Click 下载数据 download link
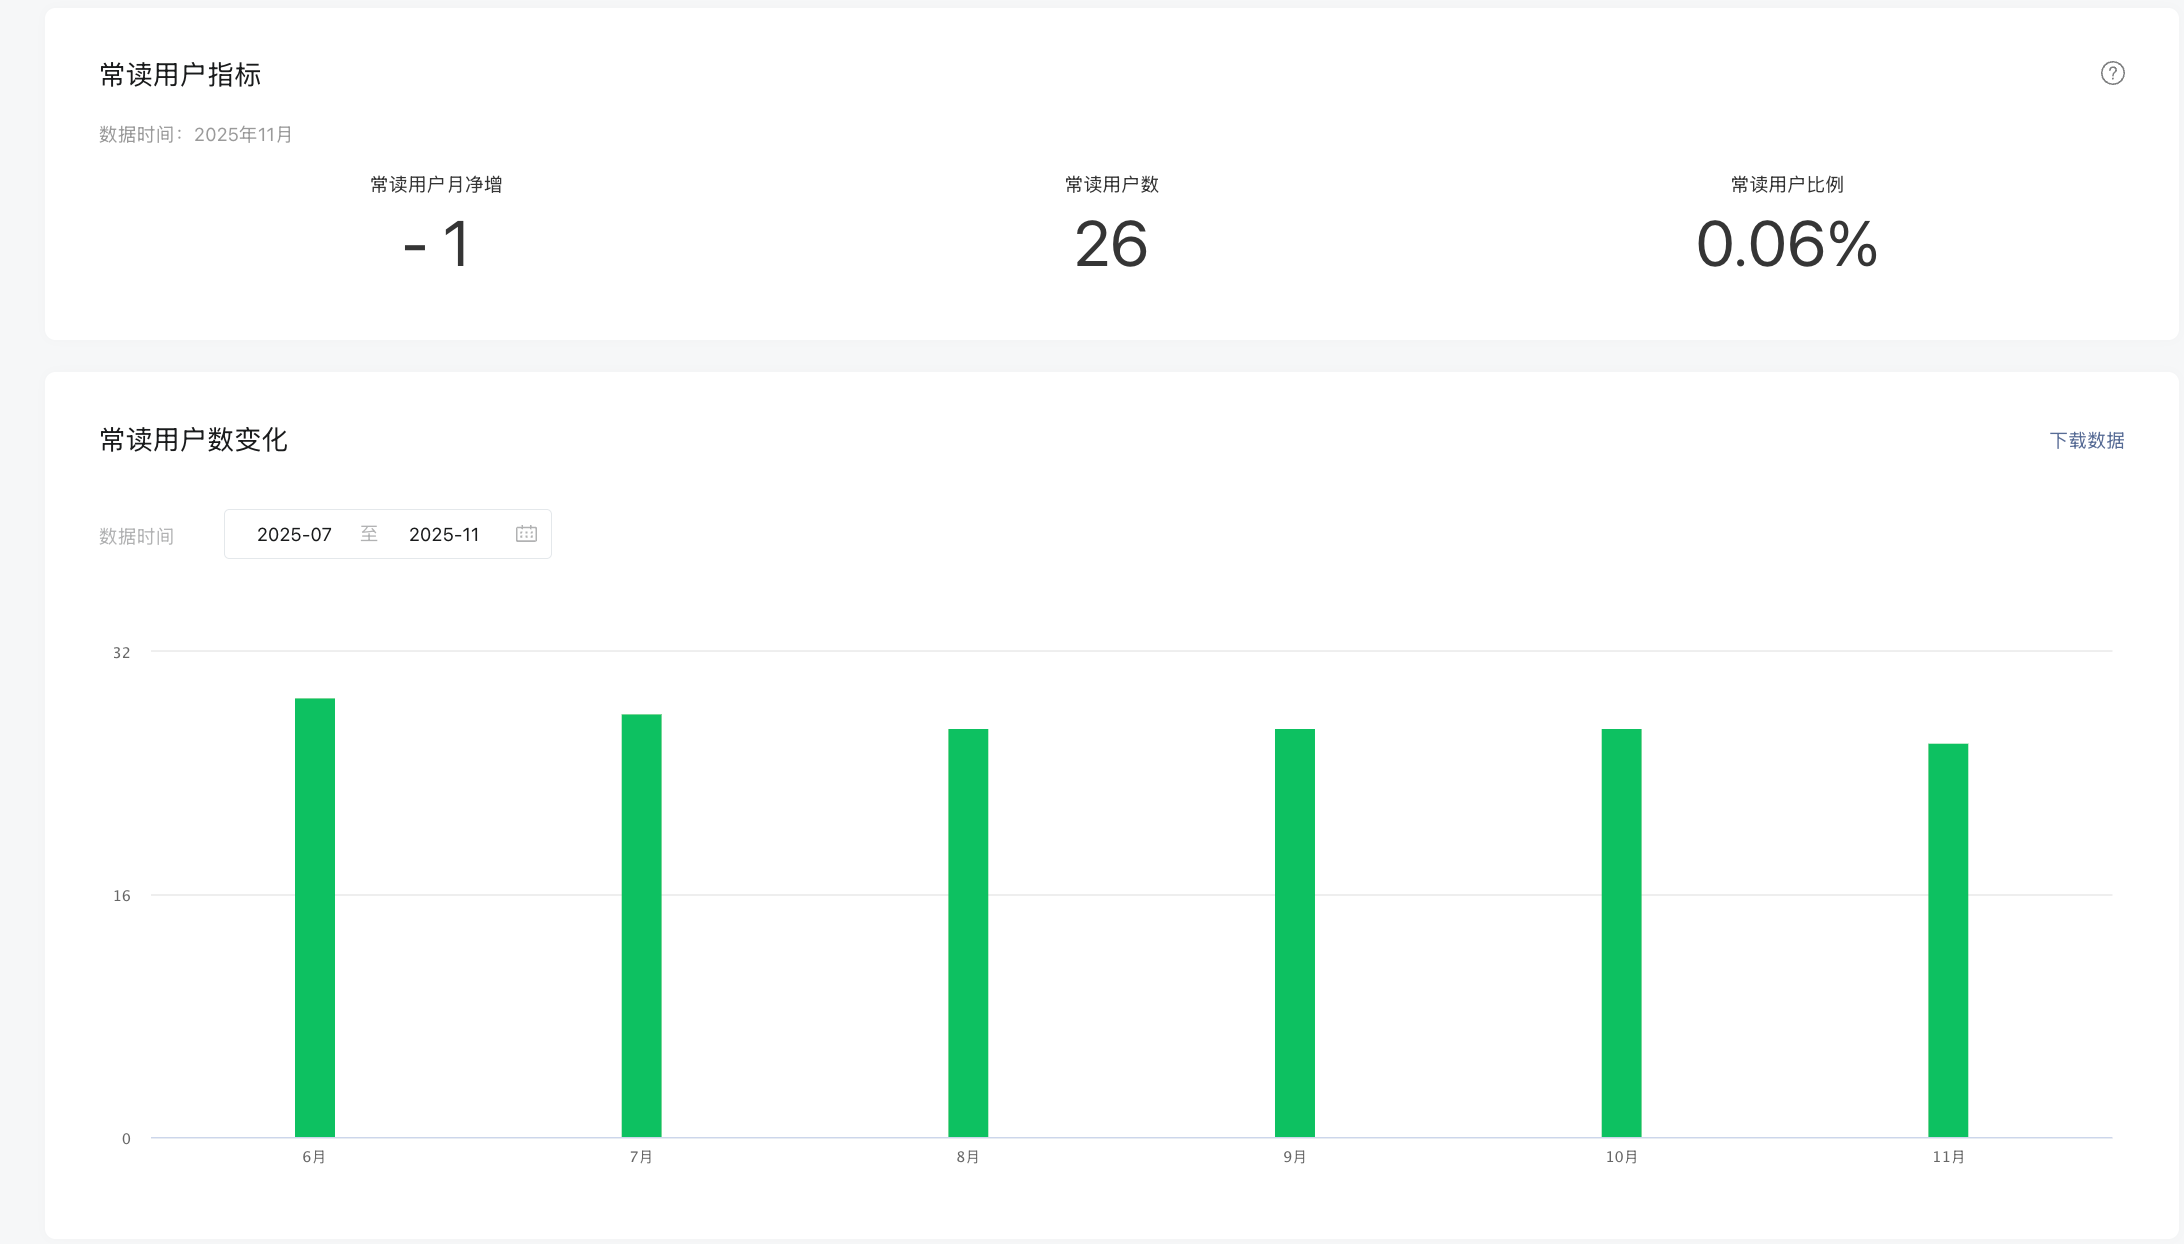The height and width of the screenshot is (1244, 2184). coord(2086,441)
